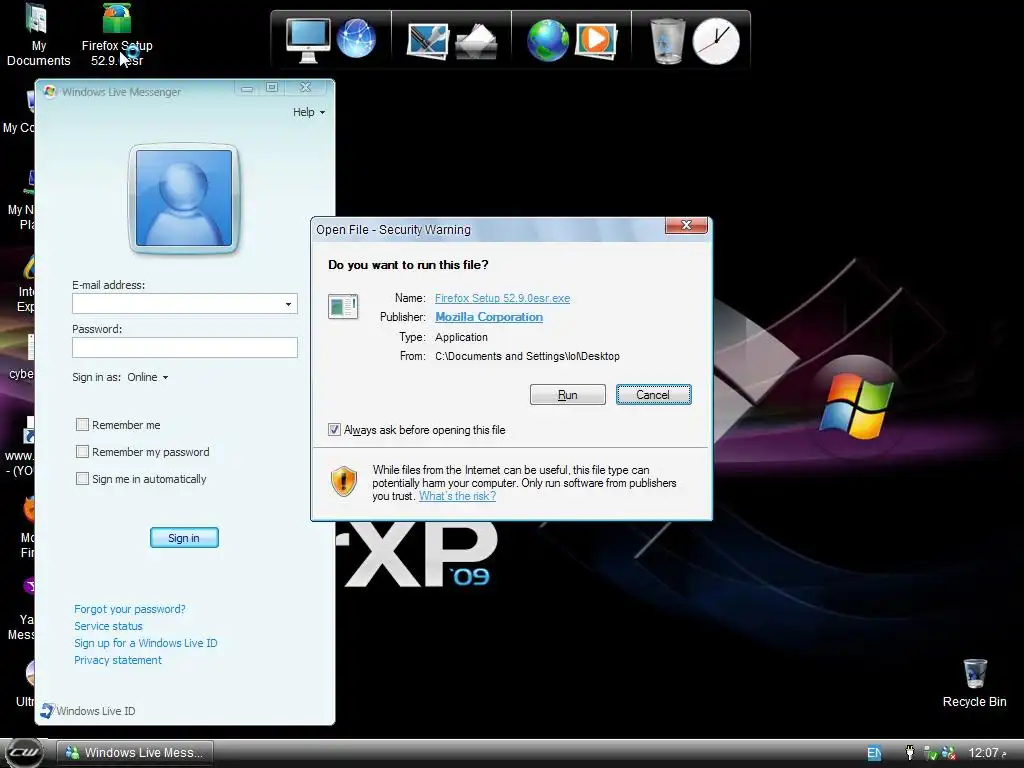Open the Earth globe dock icon
Image resolution: width=1024 pixels, height=768 pixels.
click(548, 40)
